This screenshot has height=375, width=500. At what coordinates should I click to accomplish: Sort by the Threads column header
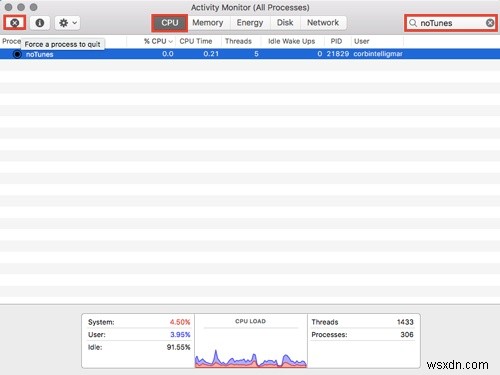(x=238, y=41)
